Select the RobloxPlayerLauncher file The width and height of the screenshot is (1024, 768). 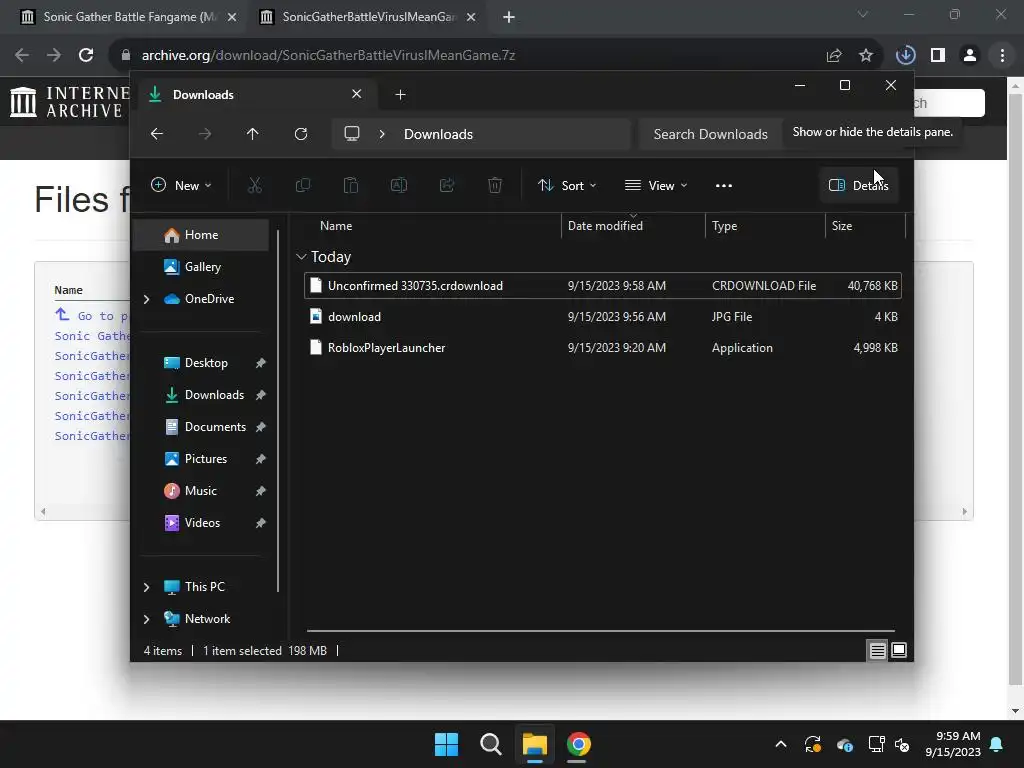[603, 348]
